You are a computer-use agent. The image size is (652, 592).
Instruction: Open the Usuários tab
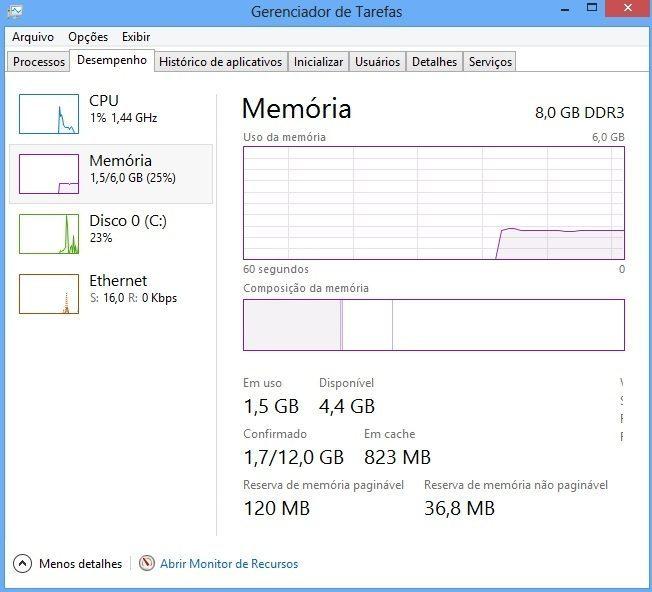(378, 62)
